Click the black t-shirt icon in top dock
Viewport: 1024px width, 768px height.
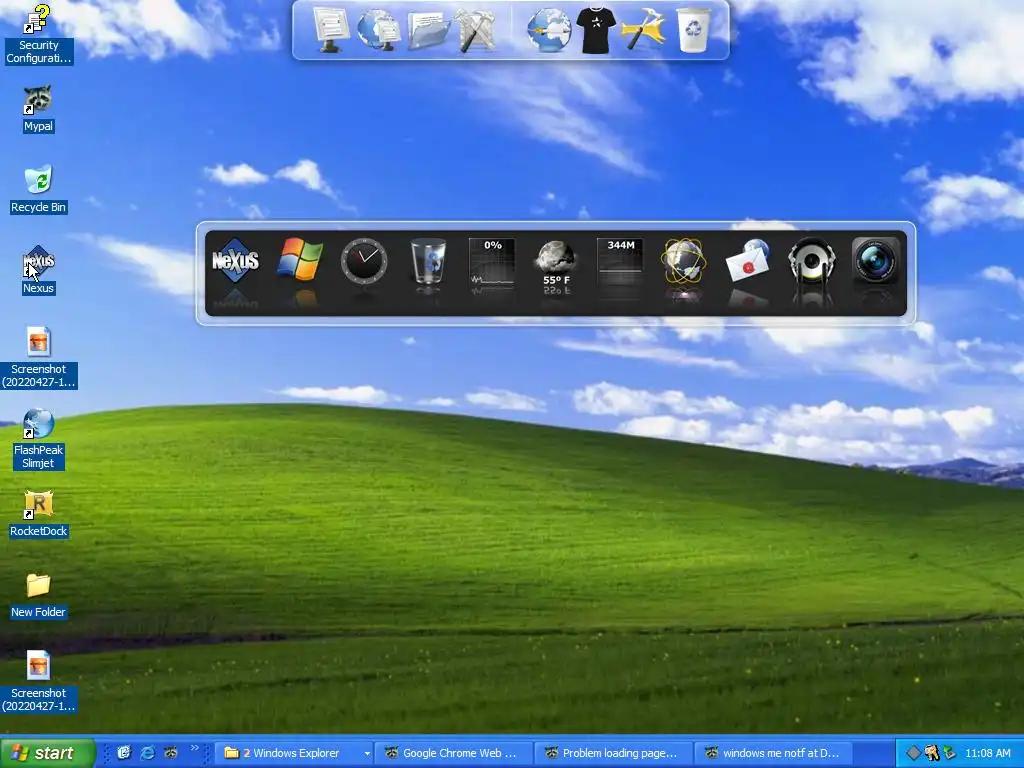pyautogui.click(x=596, y=30)
